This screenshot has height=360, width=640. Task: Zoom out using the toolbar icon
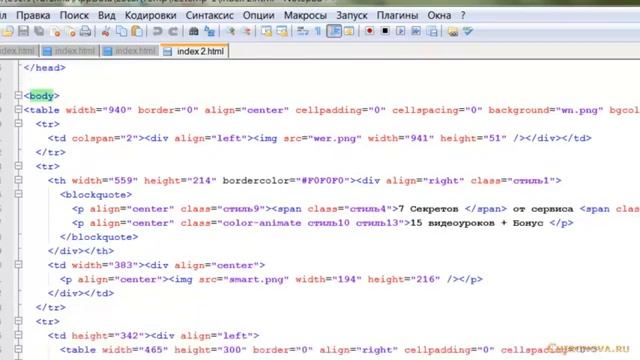click(x=246, y=31)
